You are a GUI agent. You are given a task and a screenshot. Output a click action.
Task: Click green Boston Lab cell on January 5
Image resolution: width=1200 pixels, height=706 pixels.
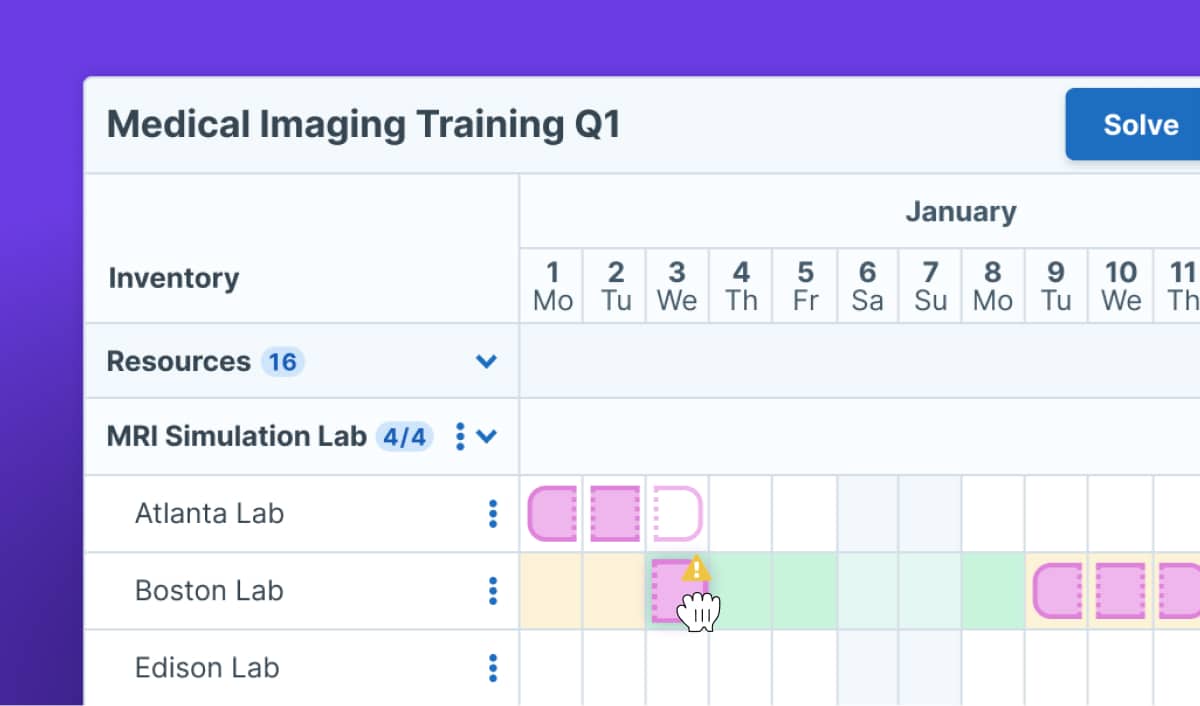tap(804, 591)
